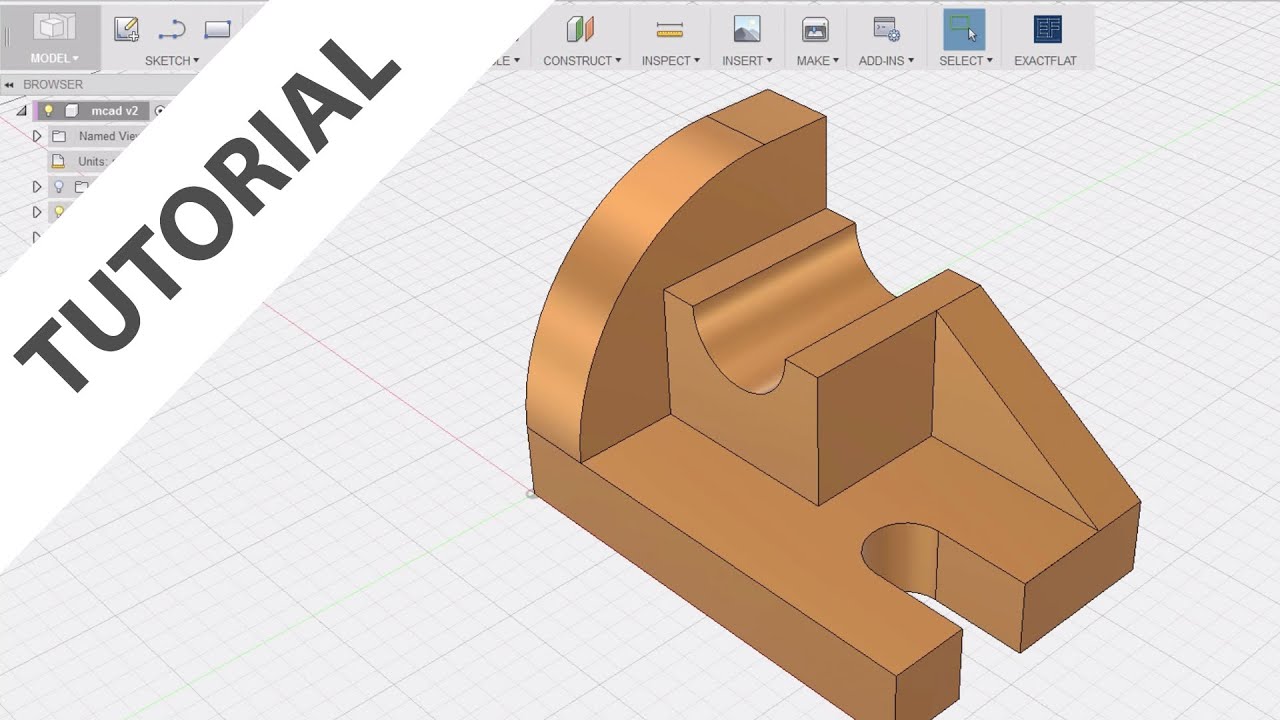Activate the Select tool icon

(964, 29)
